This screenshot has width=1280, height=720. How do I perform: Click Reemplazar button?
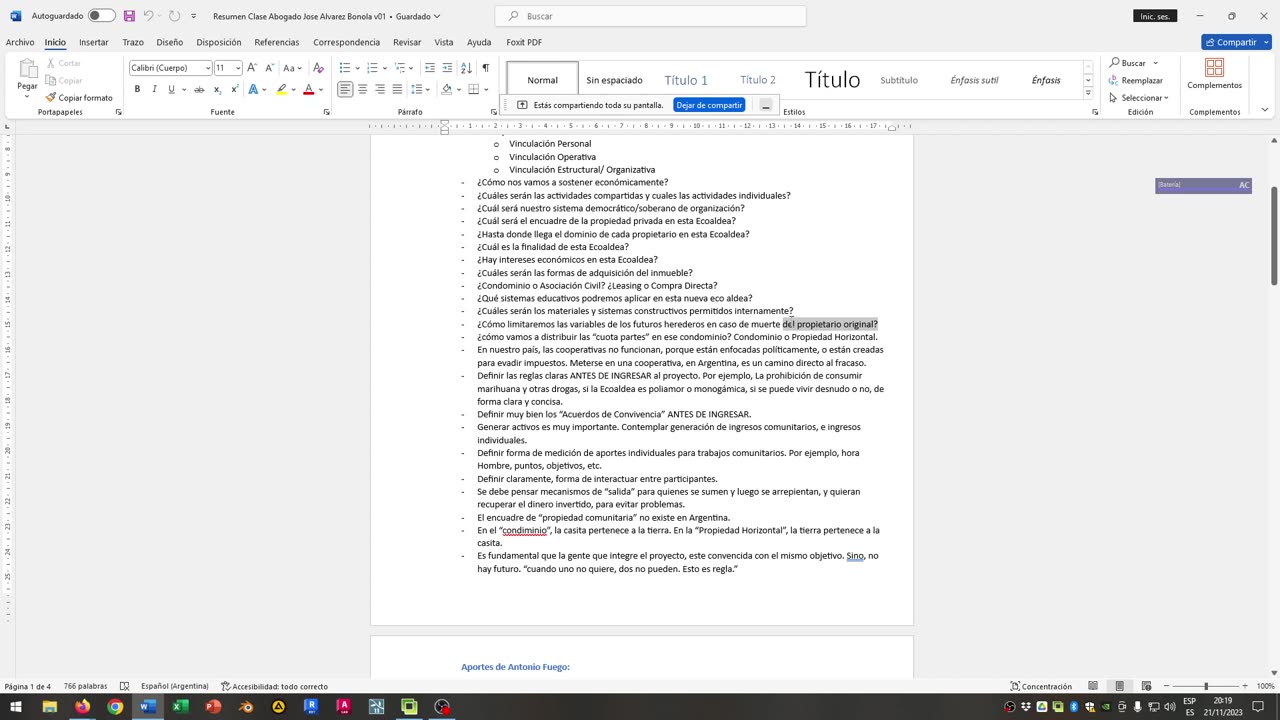(1135, 80)
